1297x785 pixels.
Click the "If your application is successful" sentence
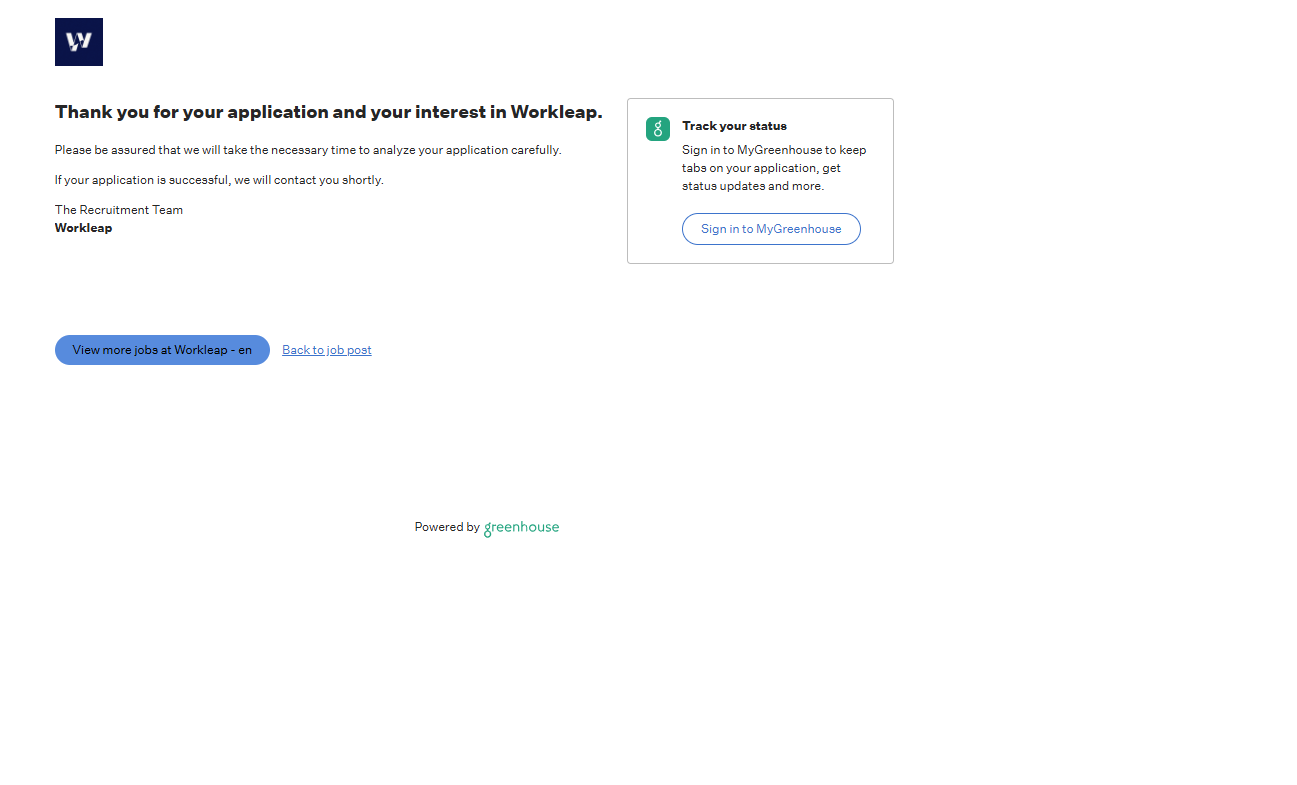point(219,180)
